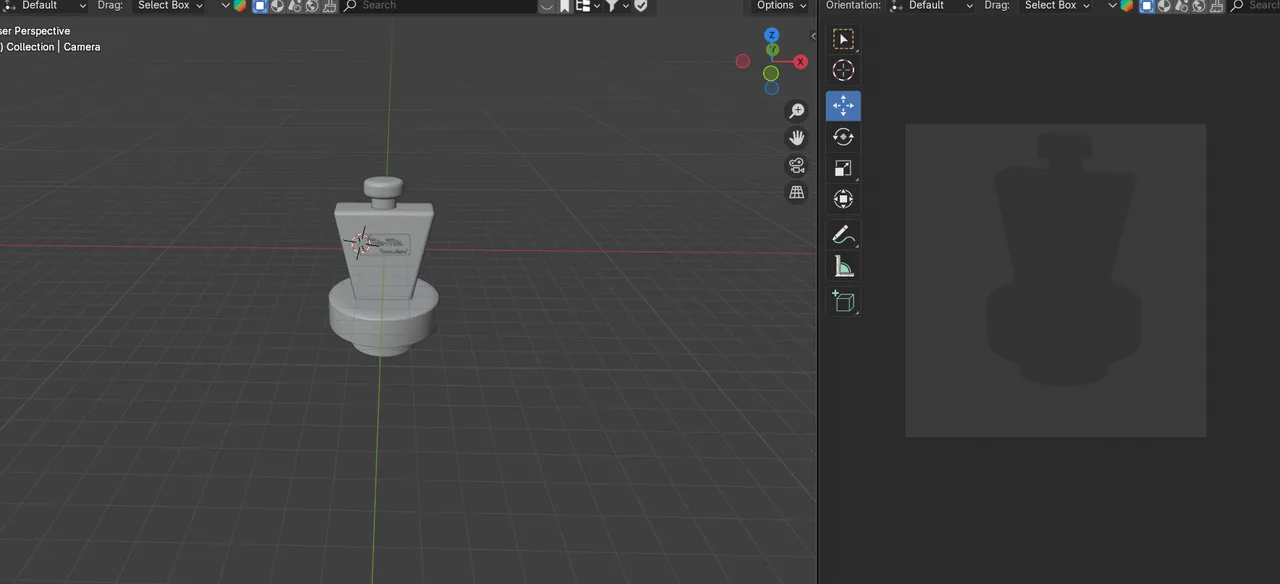1280x584 pixels.
Task: Open the Options dropdown
Action: [x=781, y=5]
